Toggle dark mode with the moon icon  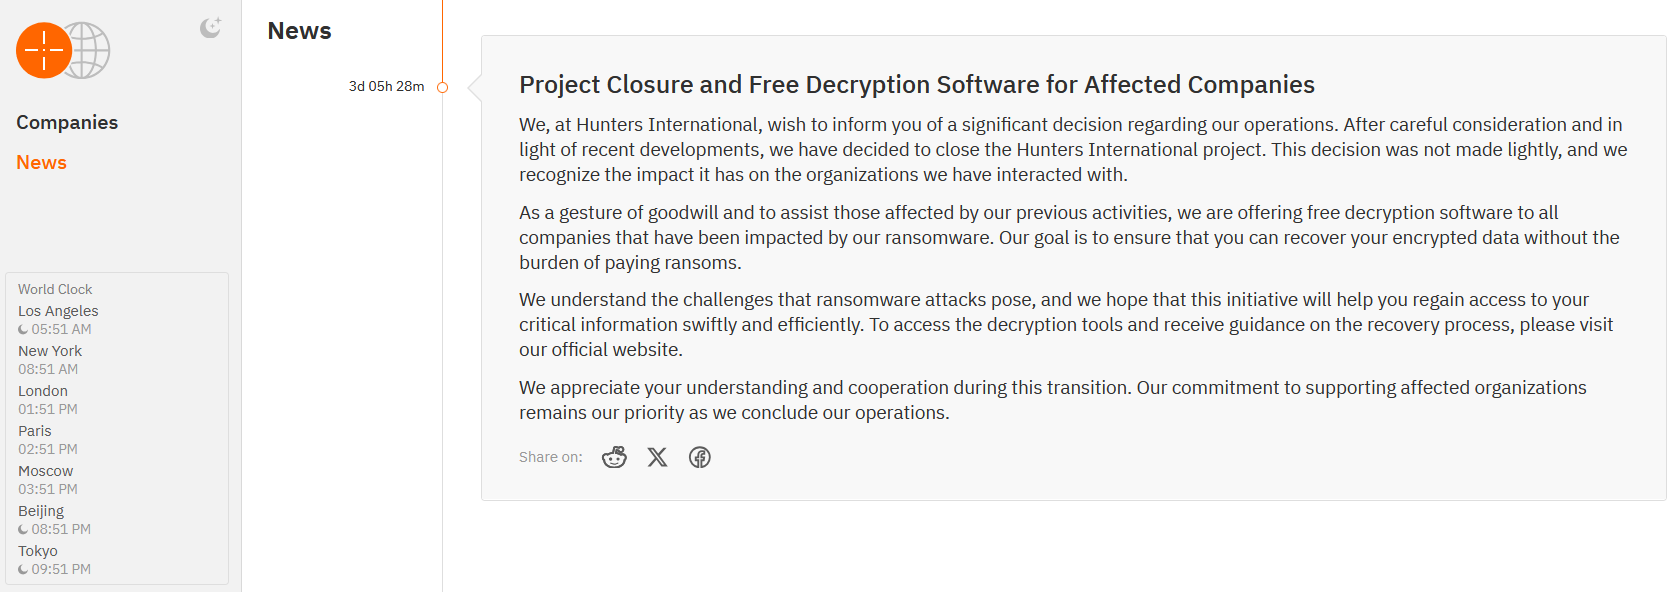tap(210, 27)
